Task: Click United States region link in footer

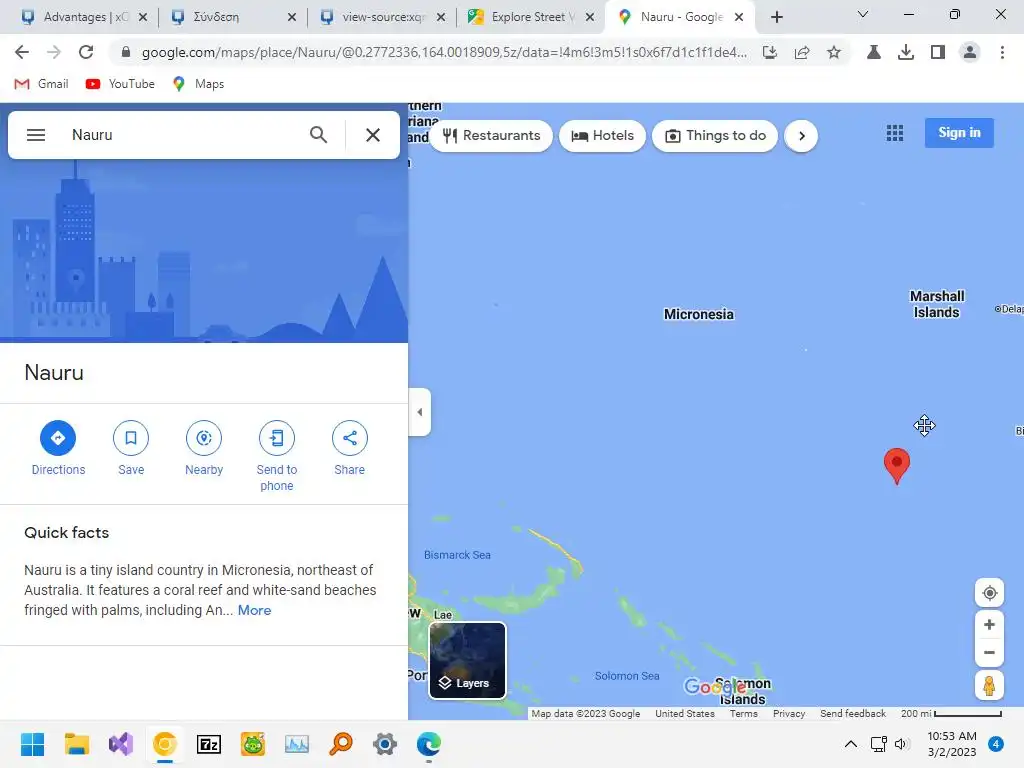Action: [x=684, y=714]
